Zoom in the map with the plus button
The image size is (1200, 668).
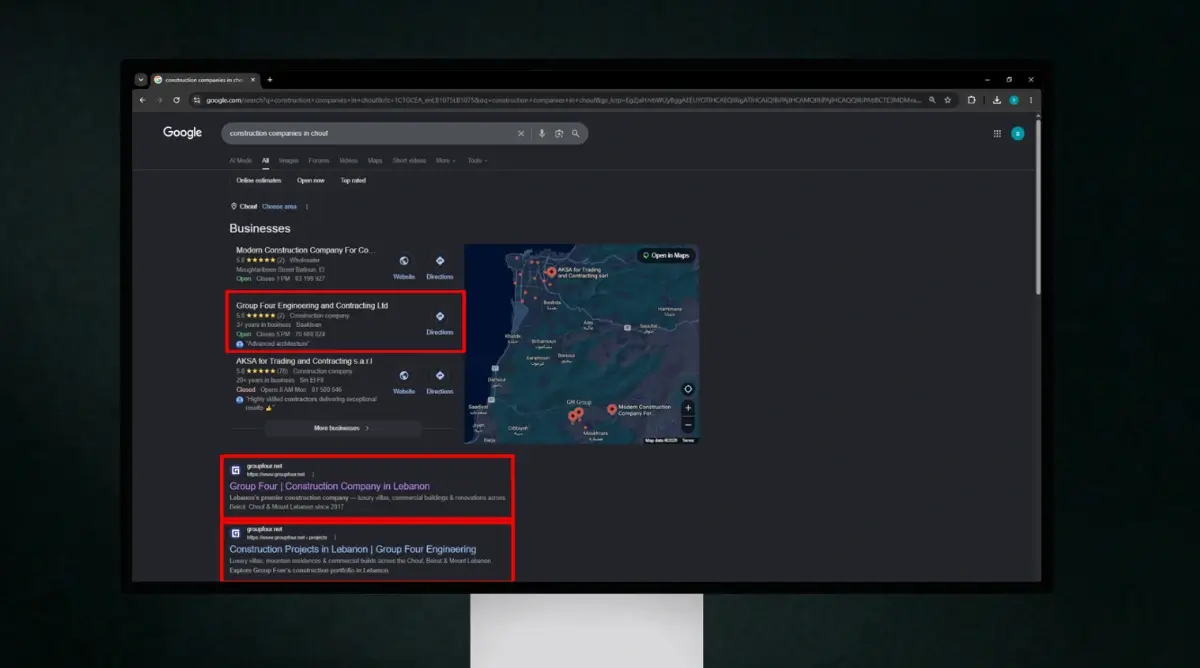[688, 408]
